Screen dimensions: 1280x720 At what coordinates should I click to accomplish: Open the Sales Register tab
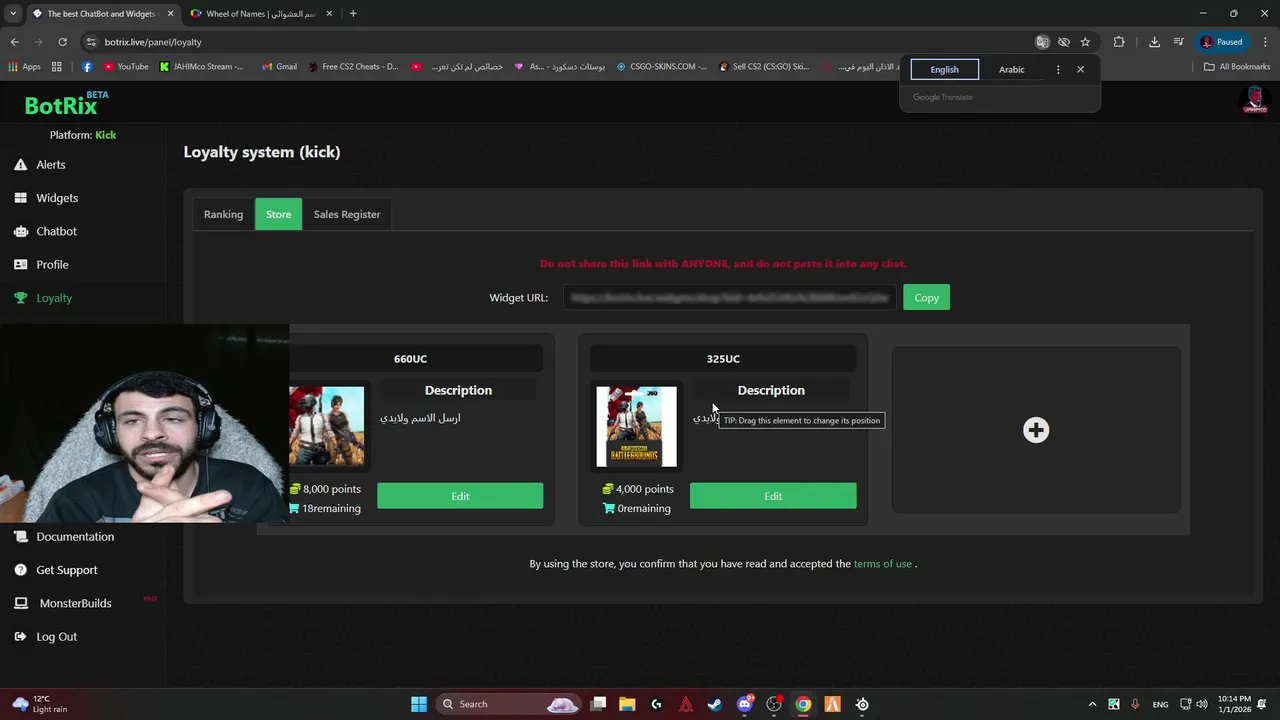coord(347,214)
